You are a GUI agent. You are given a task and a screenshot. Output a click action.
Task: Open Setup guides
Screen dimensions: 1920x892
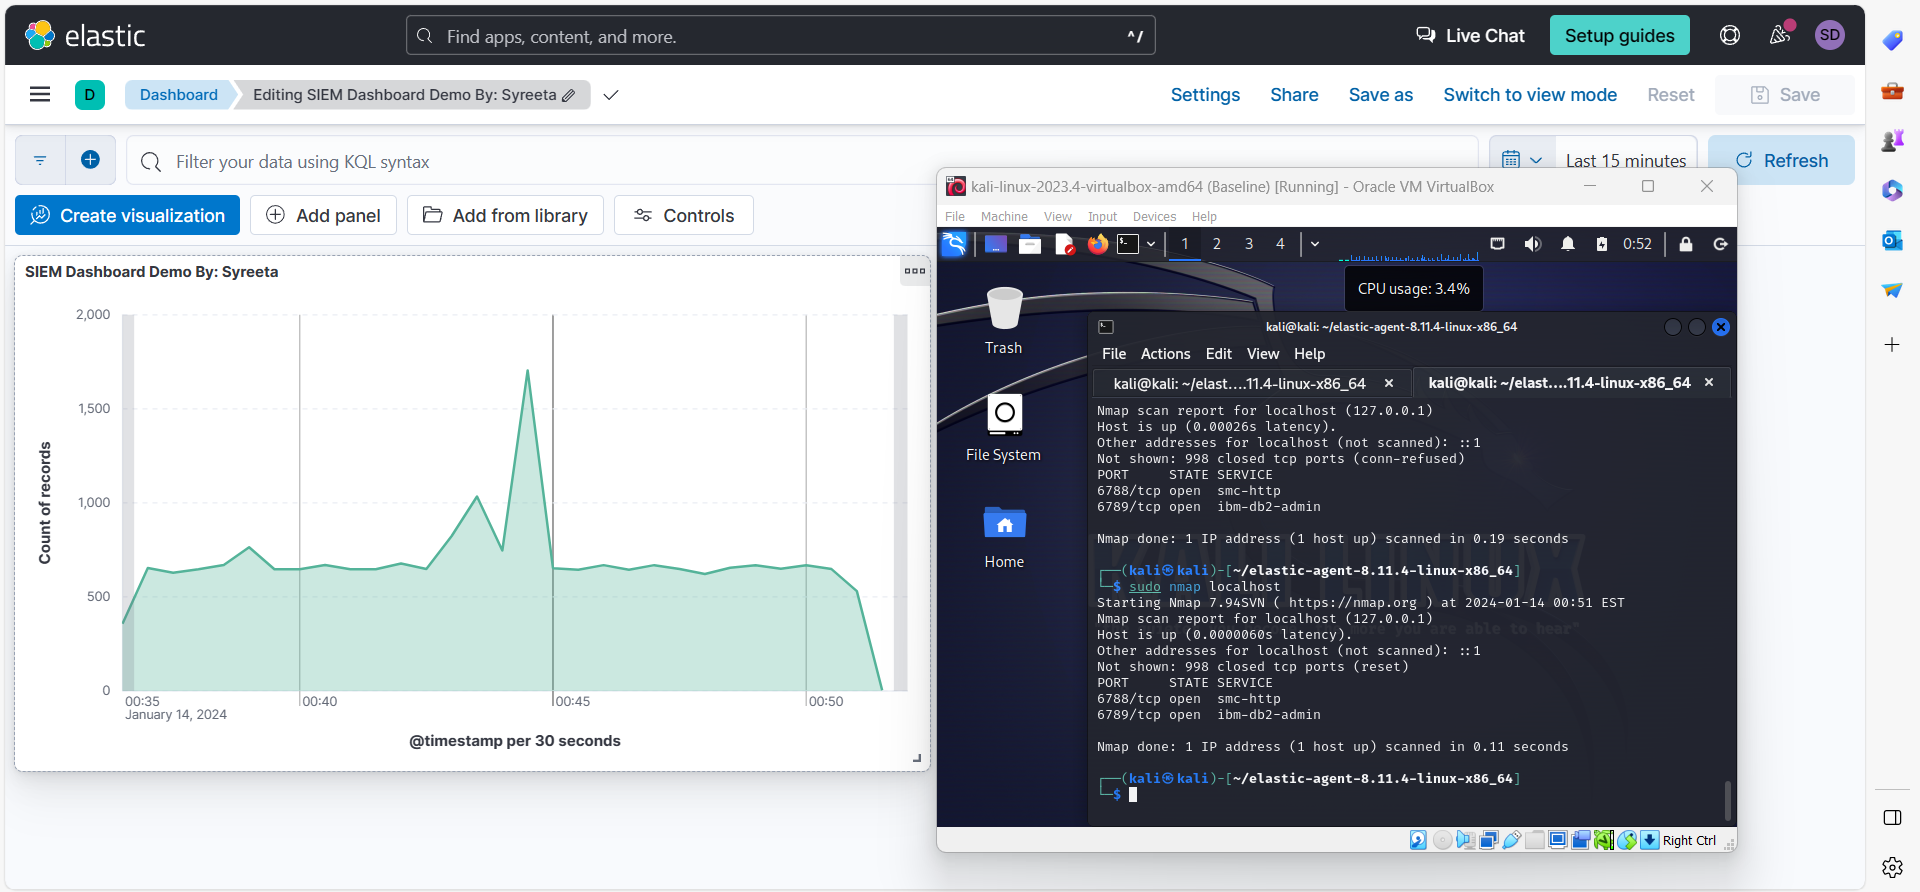(1620, 35)
